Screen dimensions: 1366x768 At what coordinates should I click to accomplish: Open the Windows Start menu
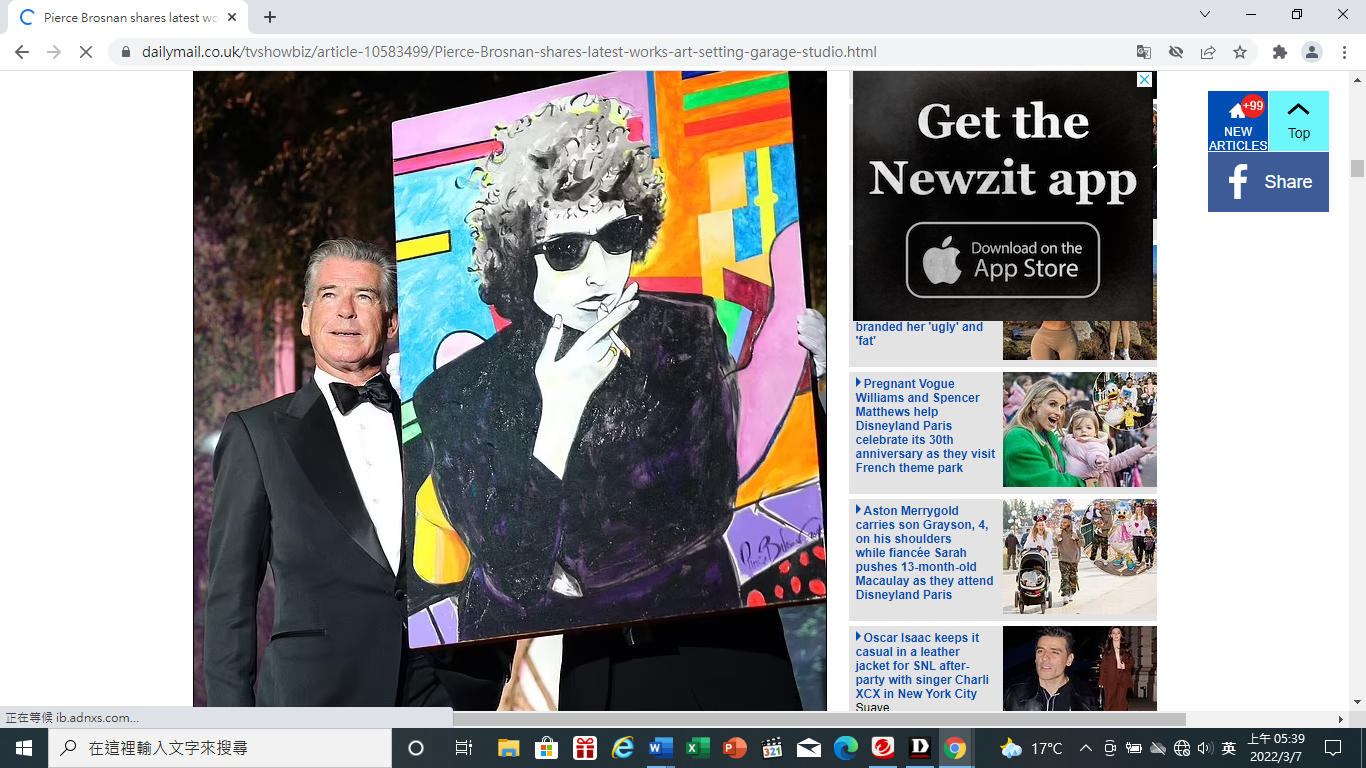coord(24,748)
